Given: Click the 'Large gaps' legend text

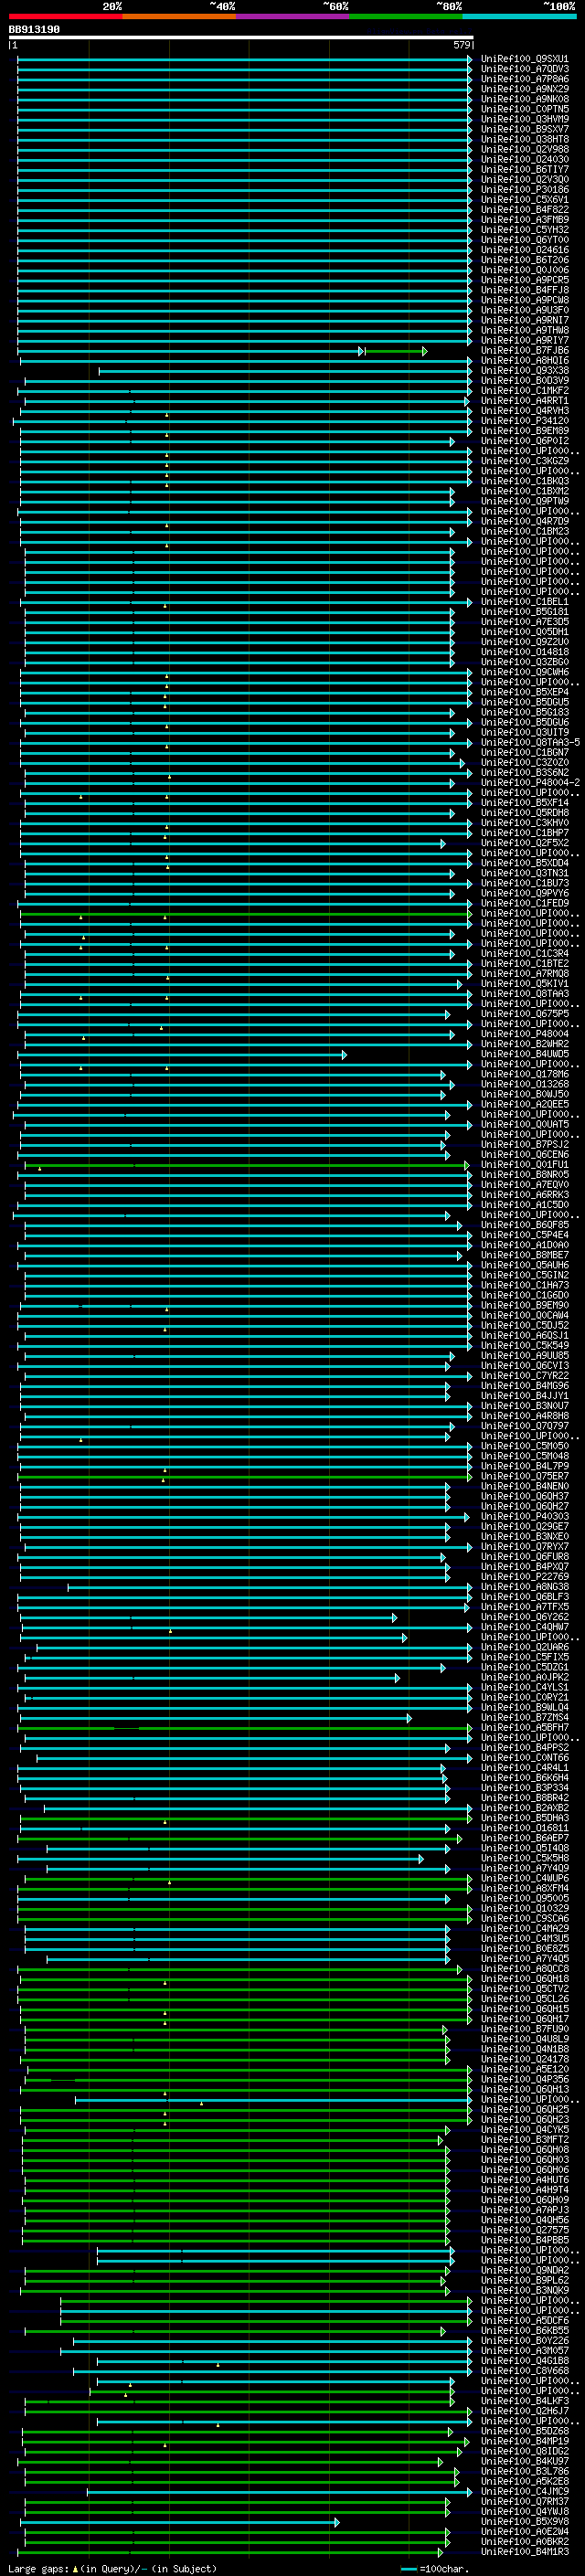Looking at the screenshot, I should (x=38, y=2568).
